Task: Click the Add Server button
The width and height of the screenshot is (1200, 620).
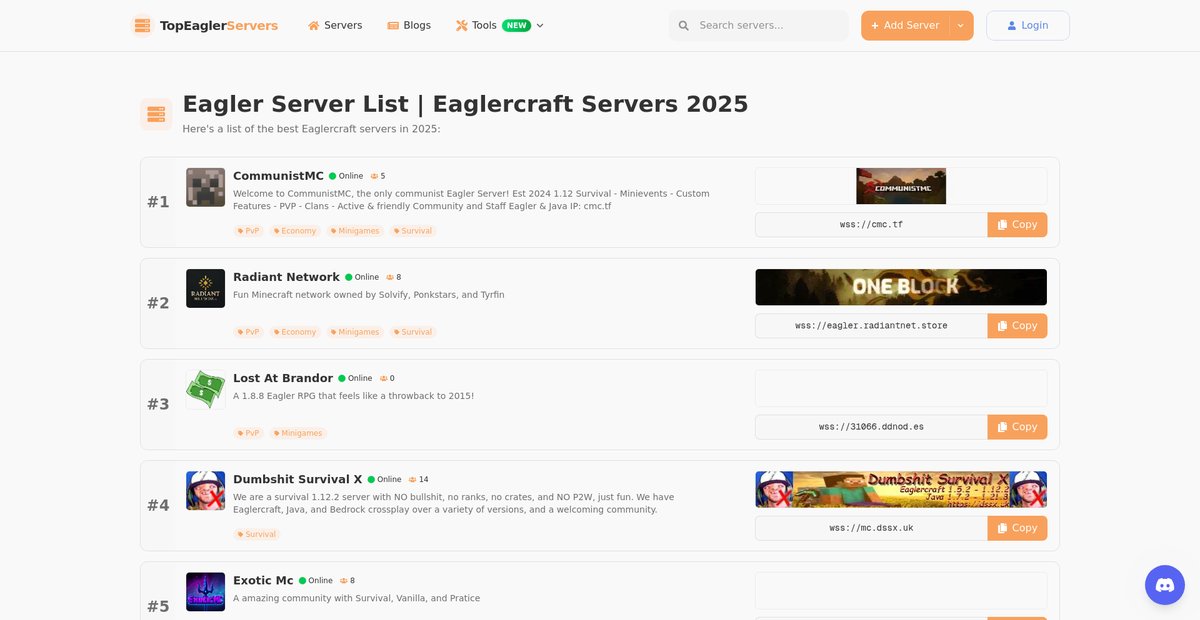Action: pyautogui.click(x=905, y=26)
